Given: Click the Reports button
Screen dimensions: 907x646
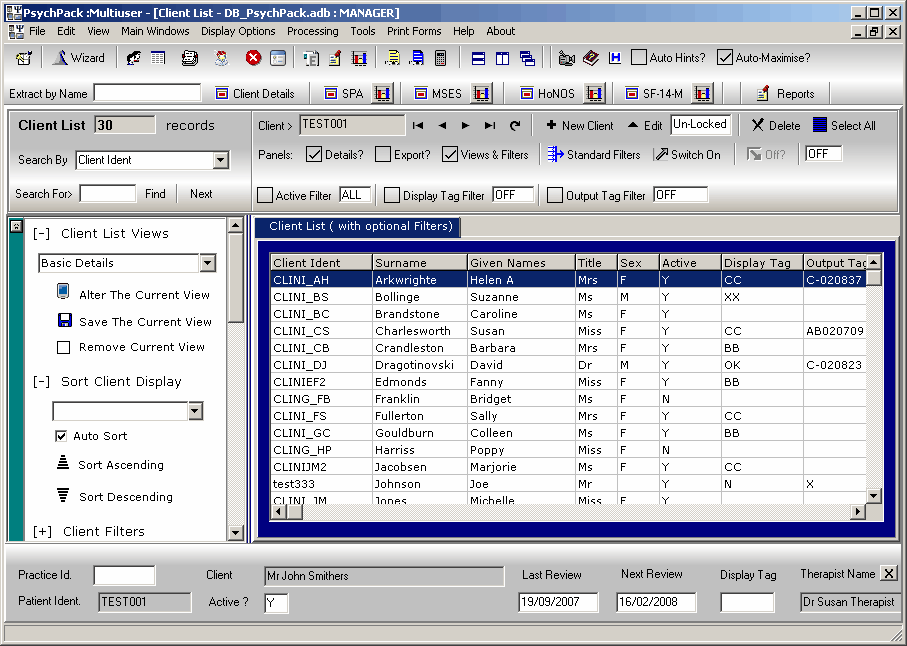Looking at the screenshot, I should [785, 94].
